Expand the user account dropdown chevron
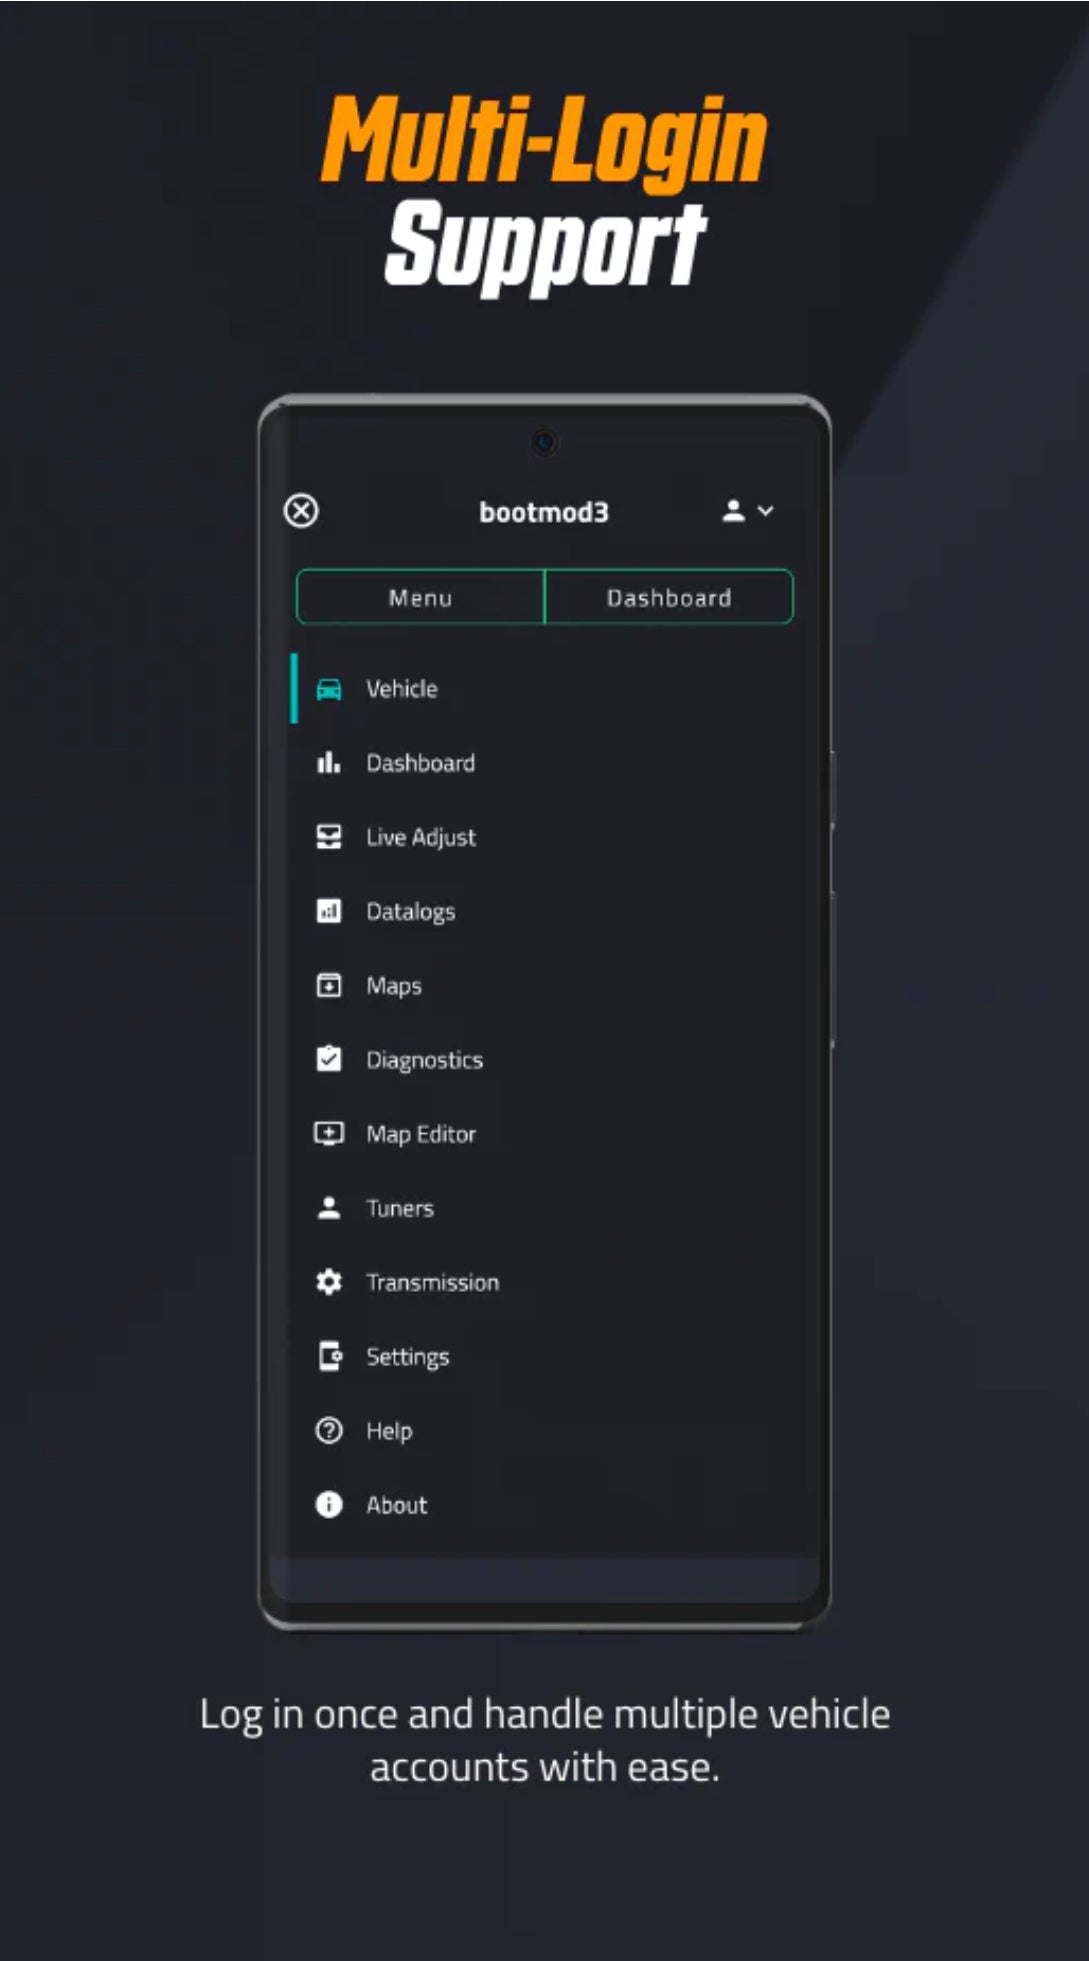 click(x=766, y=511)
